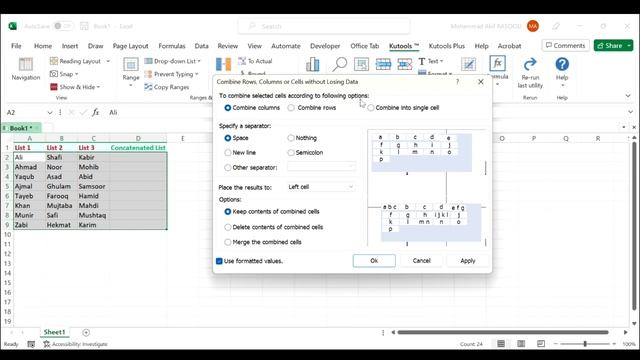Expand the Reading Layout dropdown arrow

point(108,61)
